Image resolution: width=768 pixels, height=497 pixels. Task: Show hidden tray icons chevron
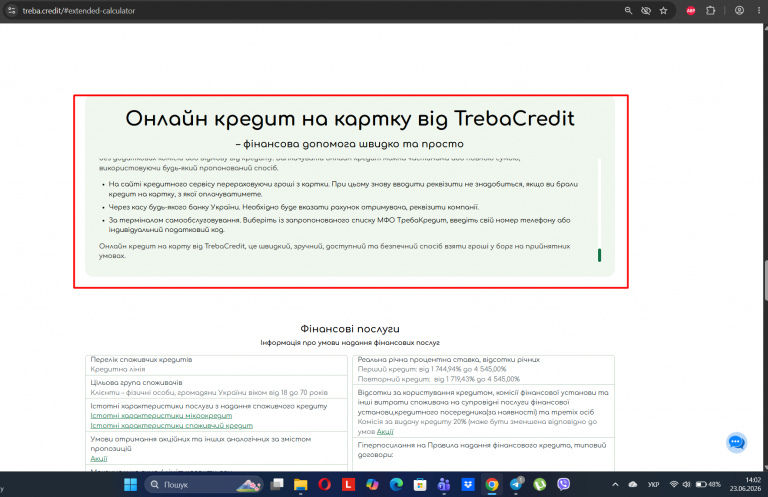(615, 484)
